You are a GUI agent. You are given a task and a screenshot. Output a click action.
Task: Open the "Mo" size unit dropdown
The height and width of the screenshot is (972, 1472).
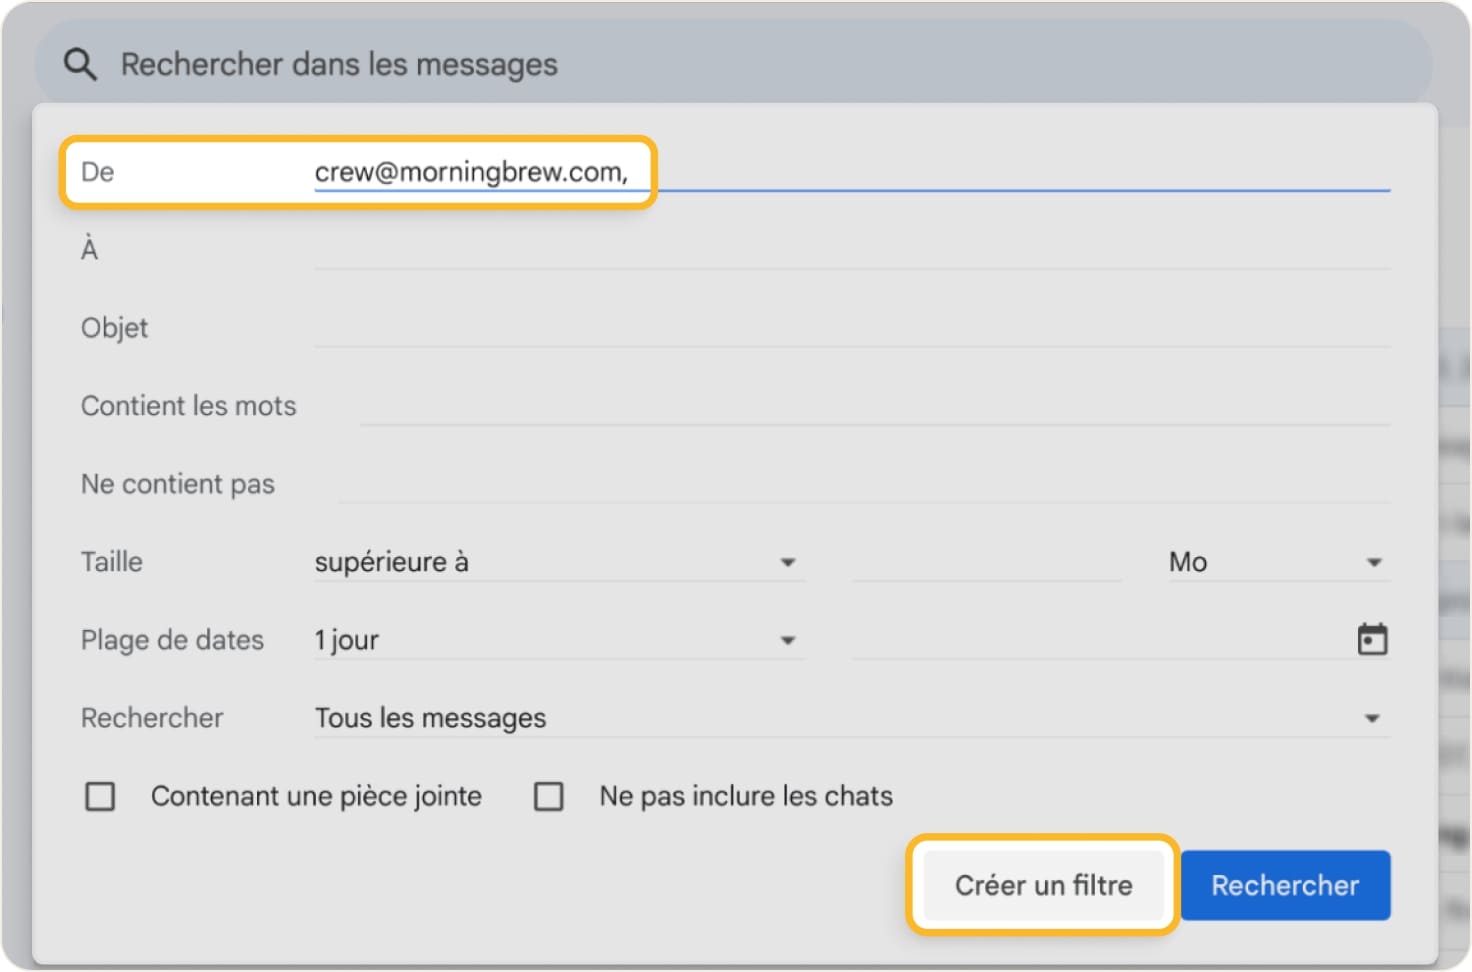pyautogui.click(x=1275, y=562)
